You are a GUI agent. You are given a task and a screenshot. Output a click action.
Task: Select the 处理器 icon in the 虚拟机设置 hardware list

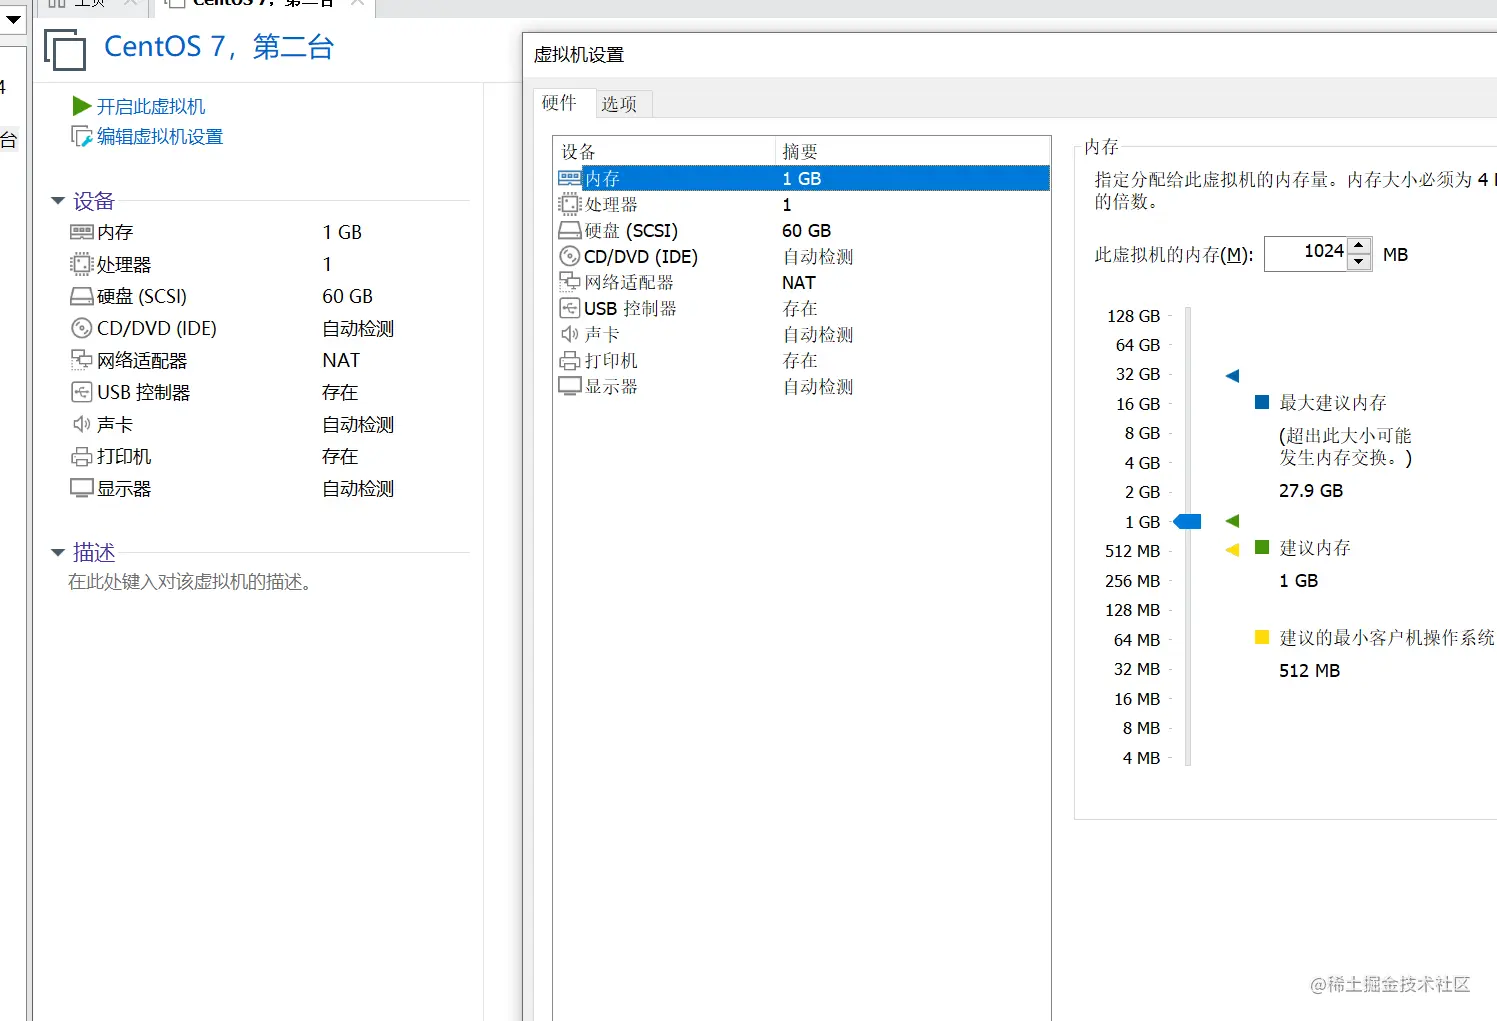coord(570,204)
